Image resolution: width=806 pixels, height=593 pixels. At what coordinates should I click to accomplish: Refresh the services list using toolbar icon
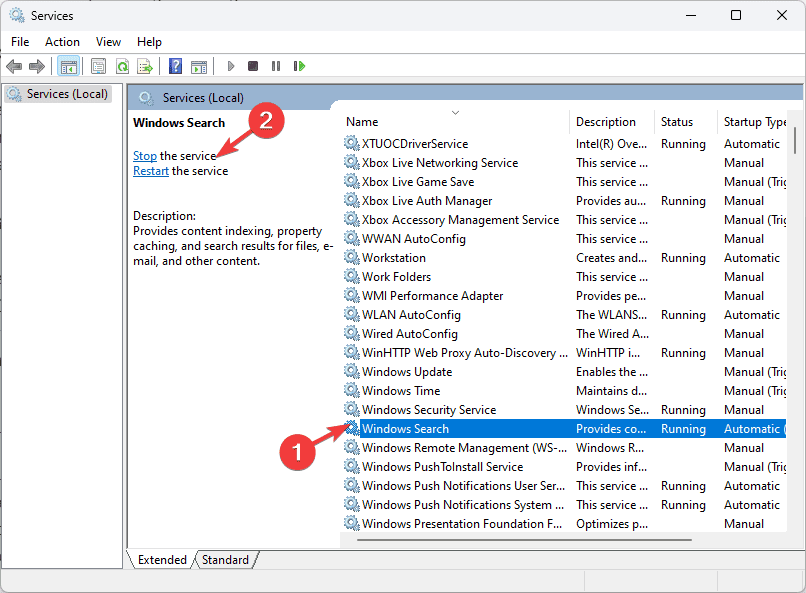pos(122,66)
